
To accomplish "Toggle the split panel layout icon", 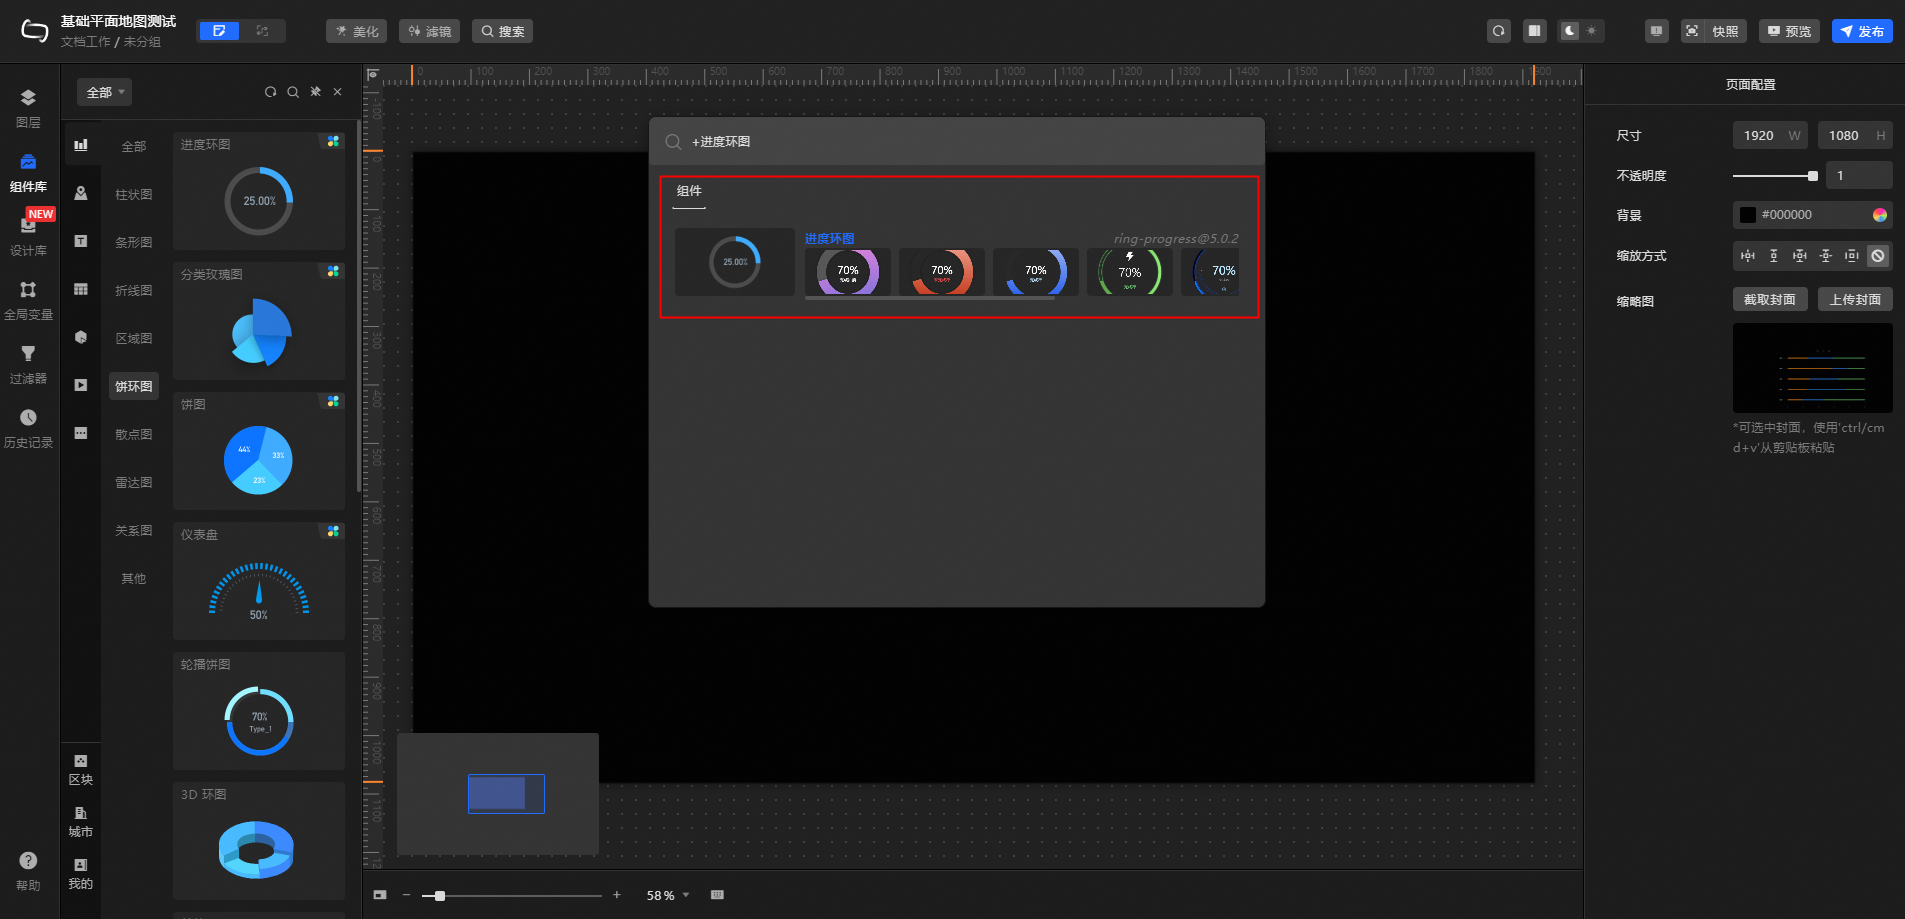I will [1534, 31].
